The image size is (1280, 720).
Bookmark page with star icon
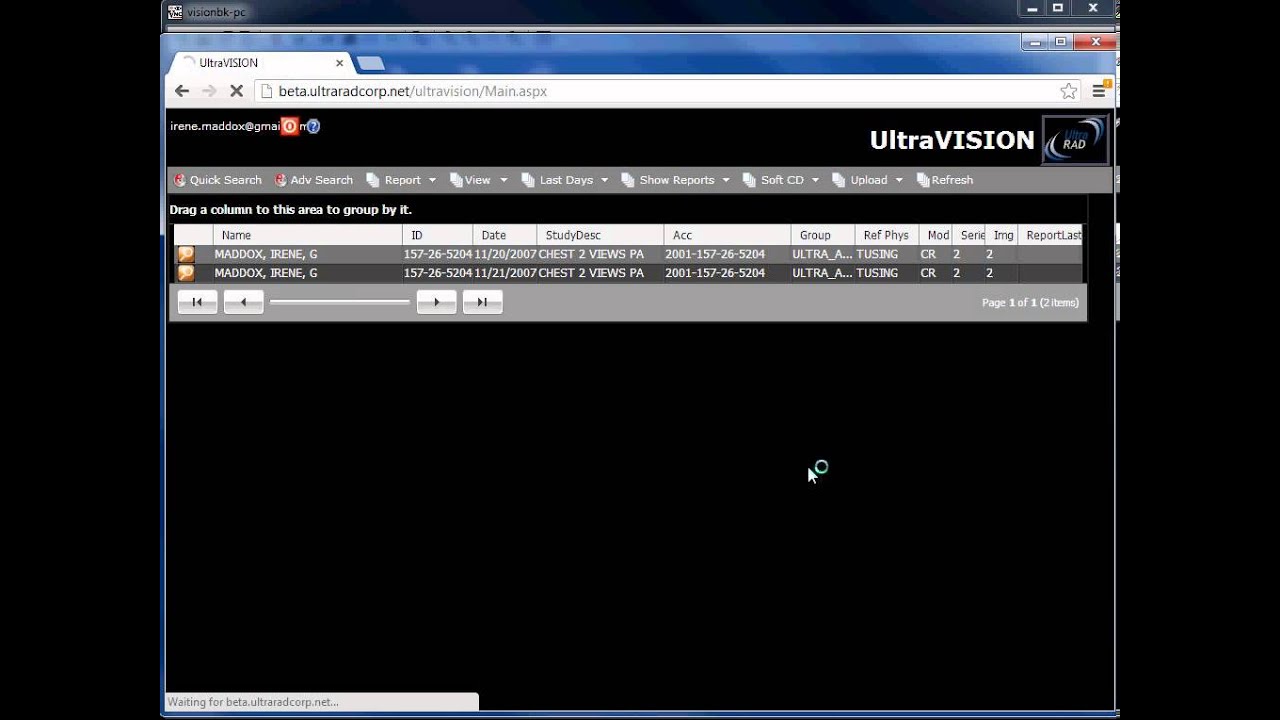point(1069,91)
